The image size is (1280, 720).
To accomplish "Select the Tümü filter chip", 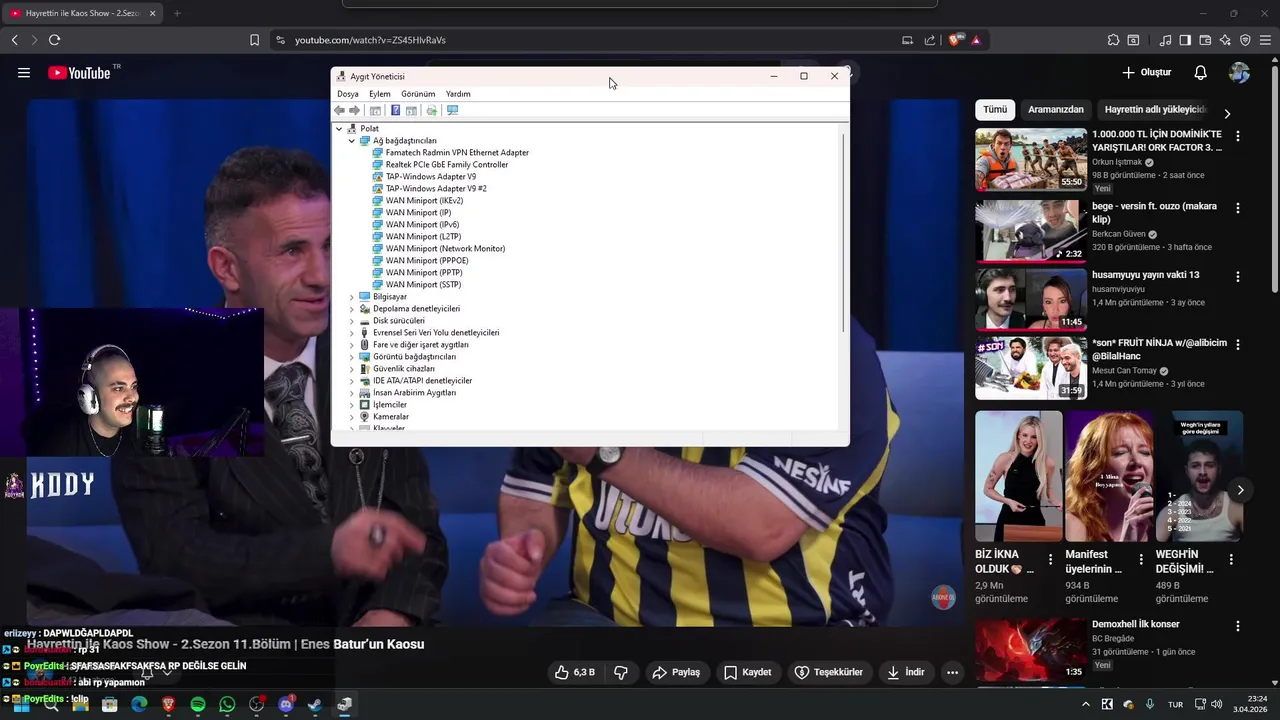I will tap(995, 110).
